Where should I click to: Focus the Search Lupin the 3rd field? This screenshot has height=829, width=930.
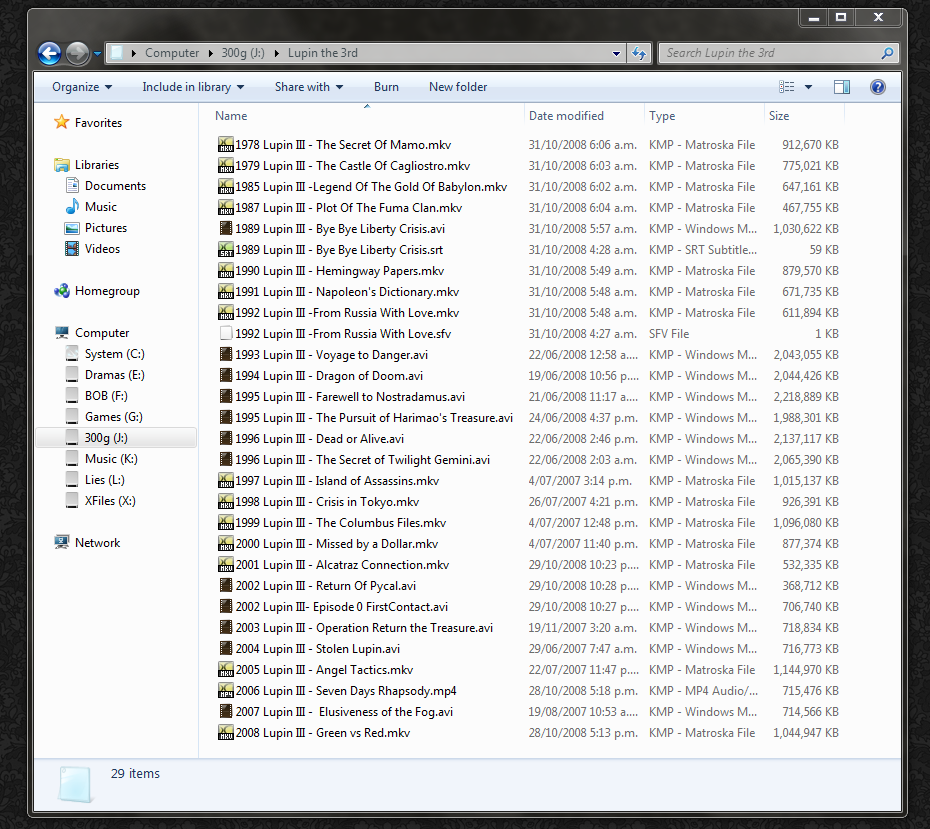pyautogui.click(x=779, y=53)
